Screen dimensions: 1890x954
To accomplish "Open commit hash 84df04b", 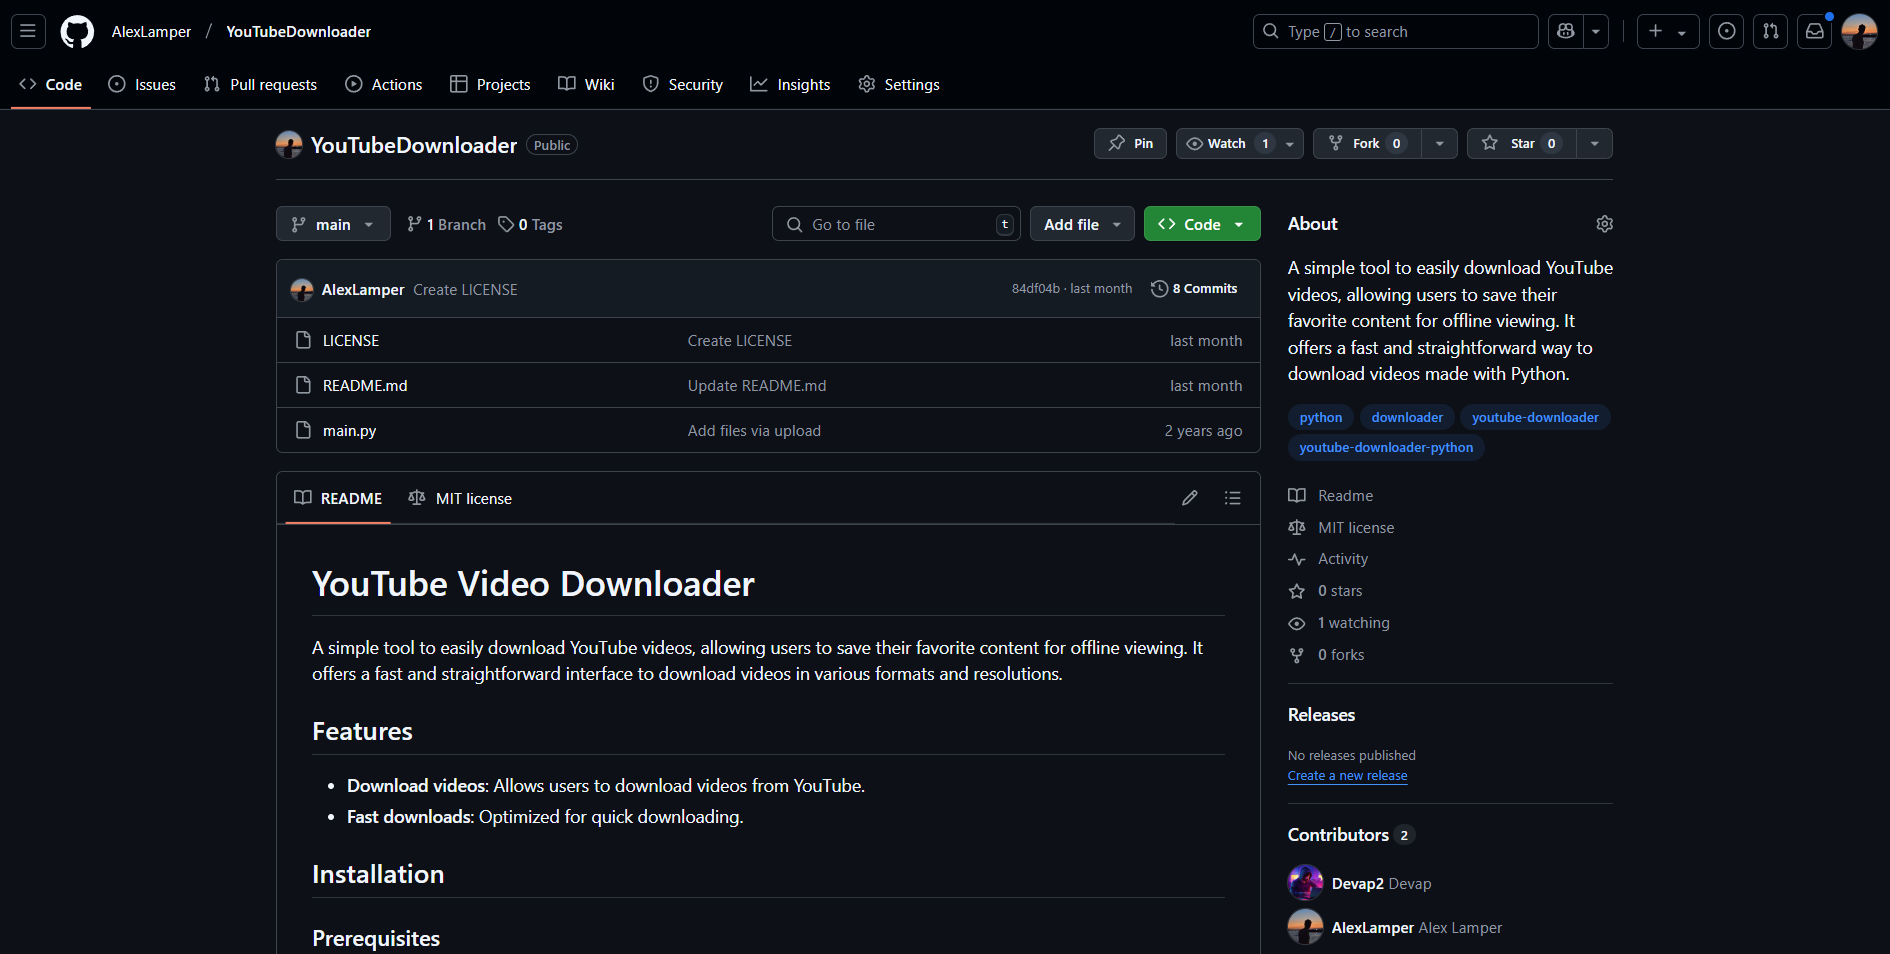I will [x=1035, y=289].
